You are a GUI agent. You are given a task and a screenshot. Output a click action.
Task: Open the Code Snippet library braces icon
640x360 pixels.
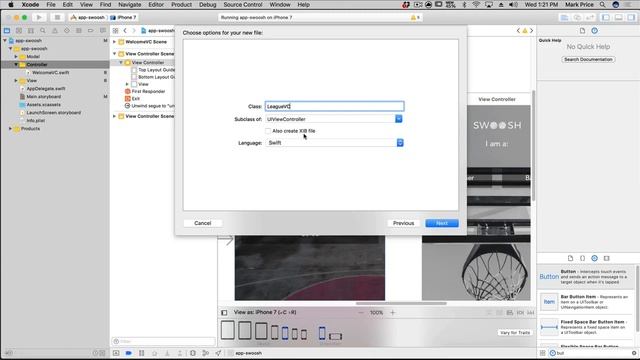[x=582, y=258]
